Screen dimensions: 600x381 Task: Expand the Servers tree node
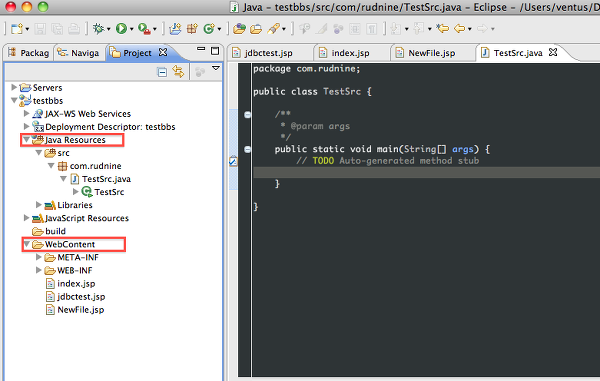(x=14, y=87)
